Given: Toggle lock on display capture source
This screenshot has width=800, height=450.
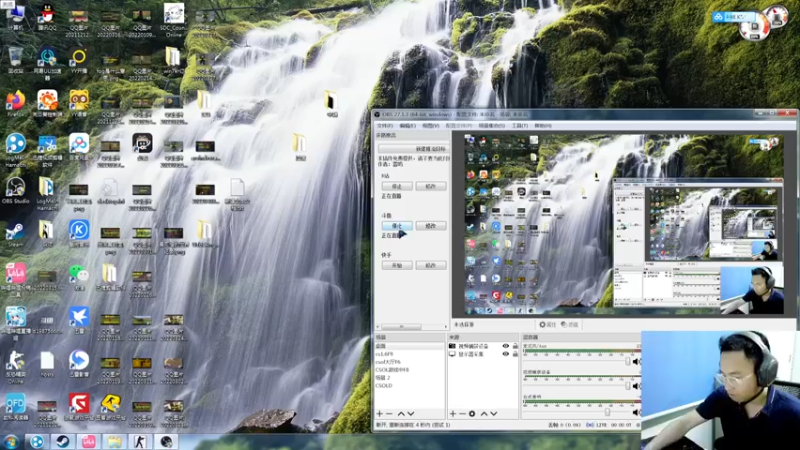Looking at the screenshot, I should click(x=515, y=354).
